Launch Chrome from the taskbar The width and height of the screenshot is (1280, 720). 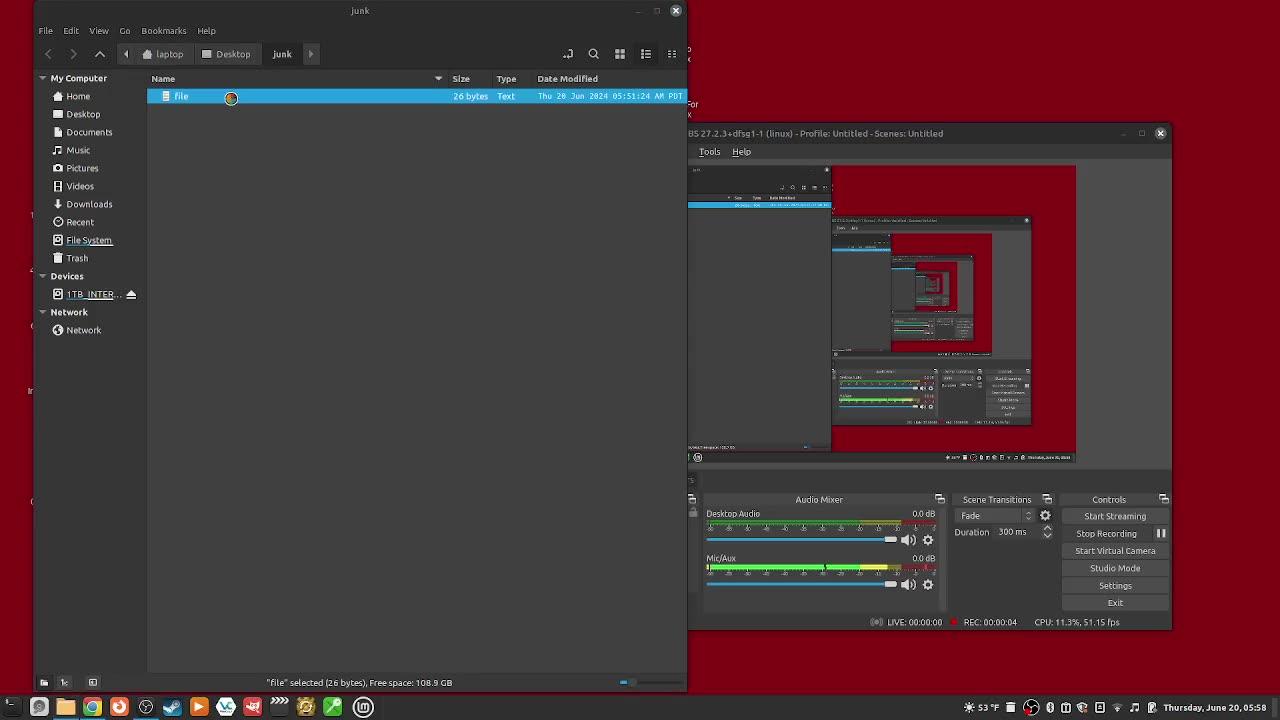click(92, 707)
